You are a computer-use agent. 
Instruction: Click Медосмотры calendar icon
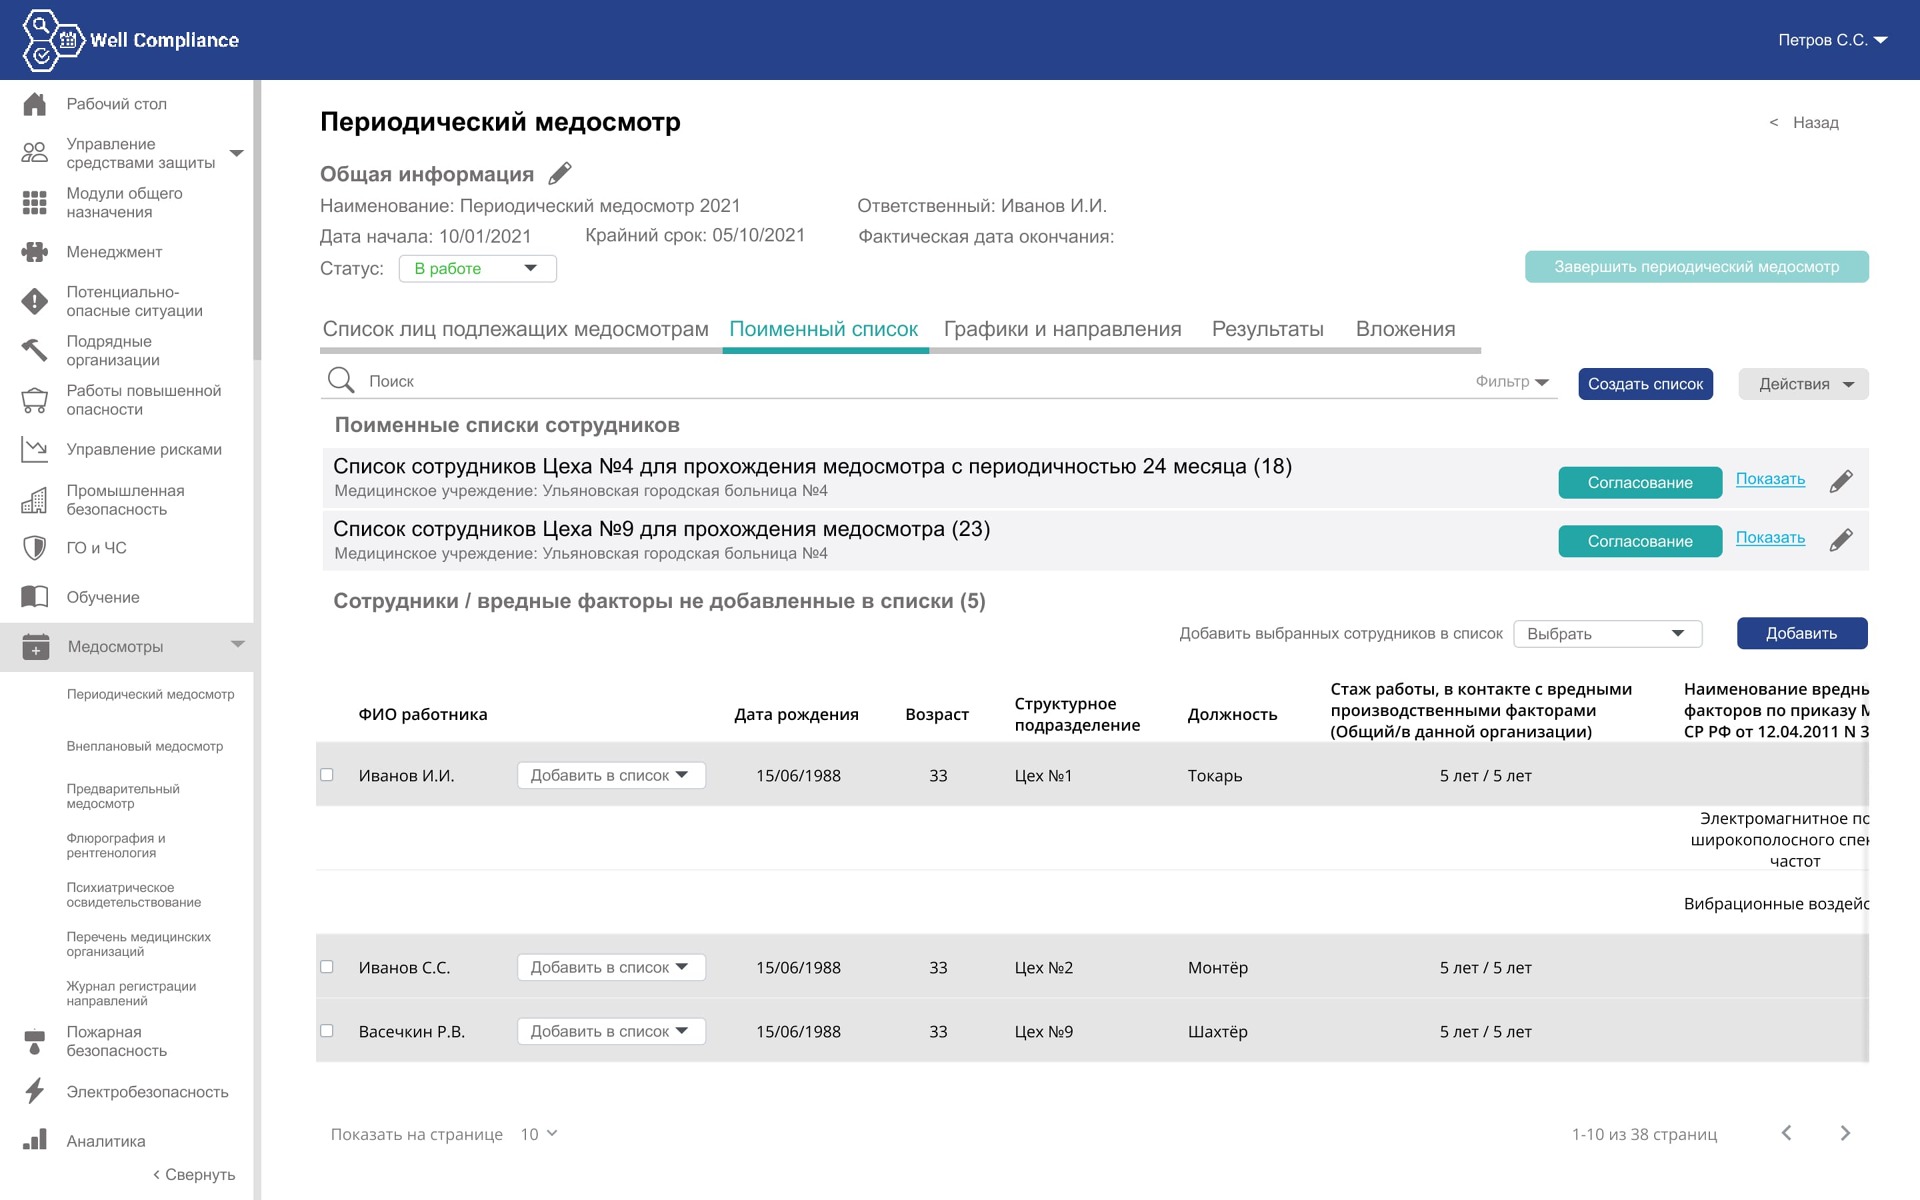[35, 647]
